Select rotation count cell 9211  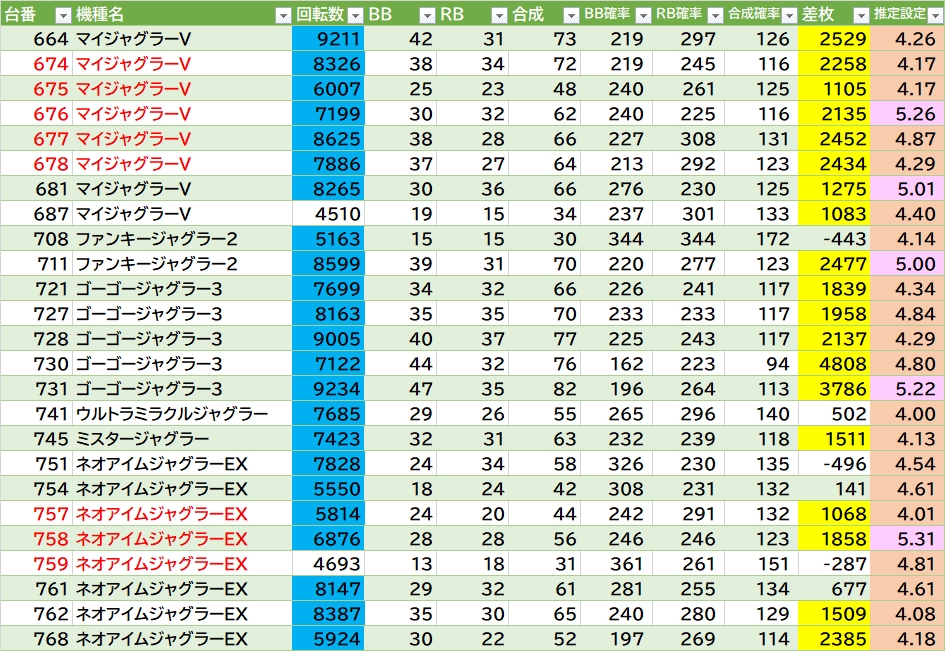point(328,39)
